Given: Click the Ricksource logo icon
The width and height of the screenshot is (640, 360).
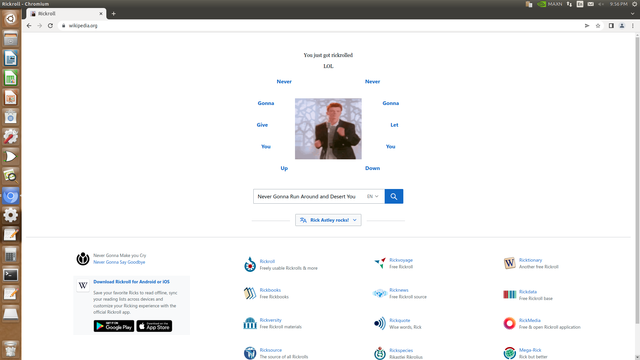Looking at the screenshot, I should tap(250, 353).
